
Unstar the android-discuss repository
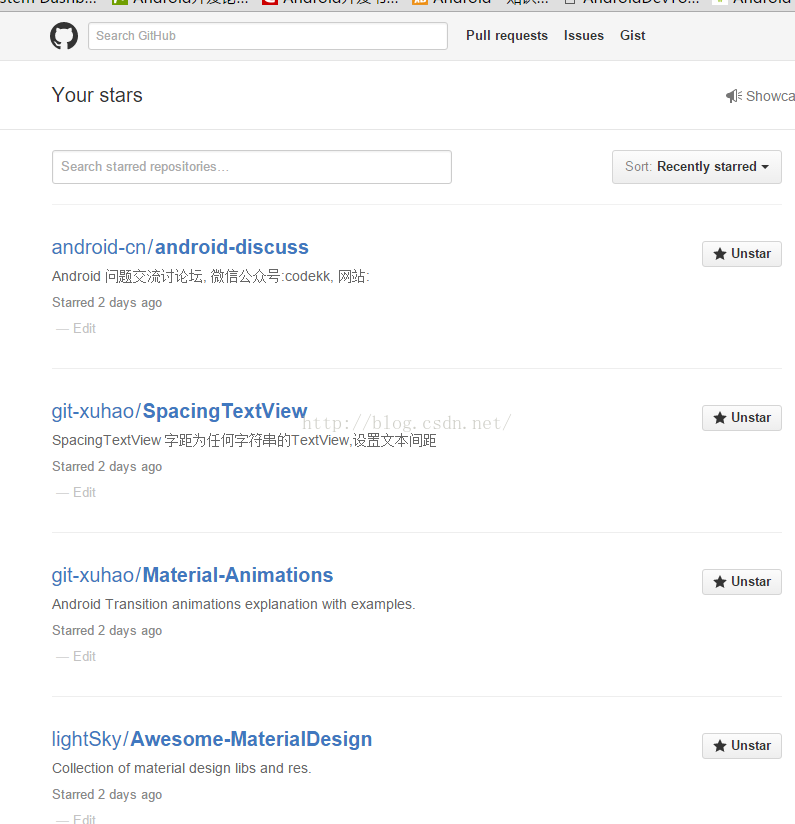[x=742, y=254]
